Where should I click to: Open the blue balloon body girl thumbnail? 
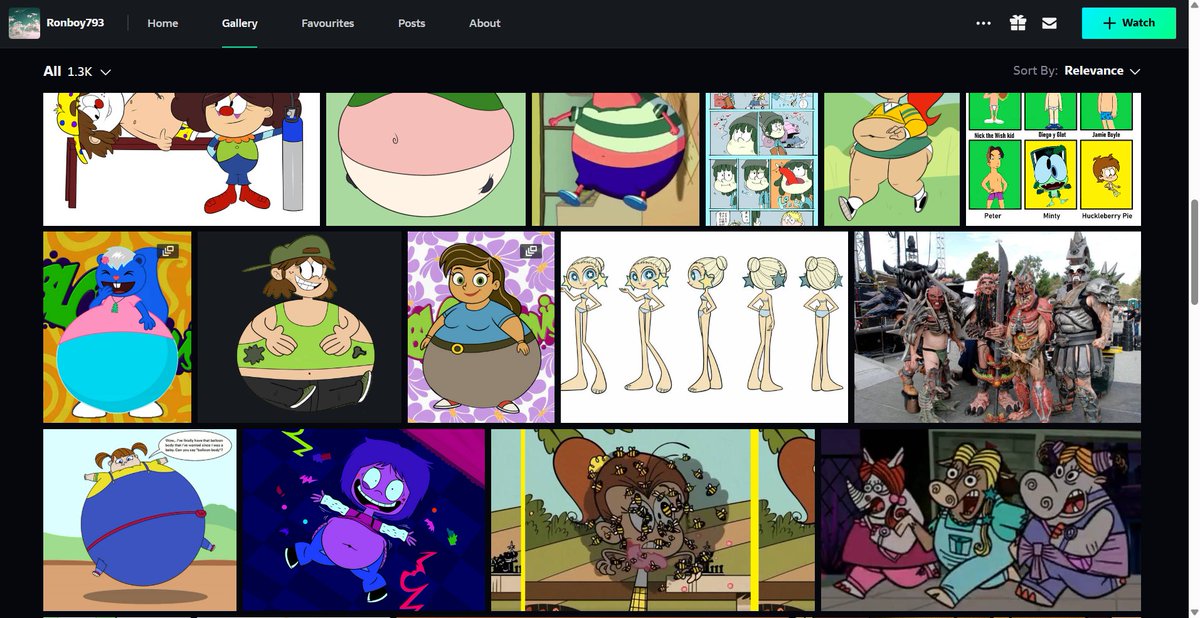click(140, 520)
